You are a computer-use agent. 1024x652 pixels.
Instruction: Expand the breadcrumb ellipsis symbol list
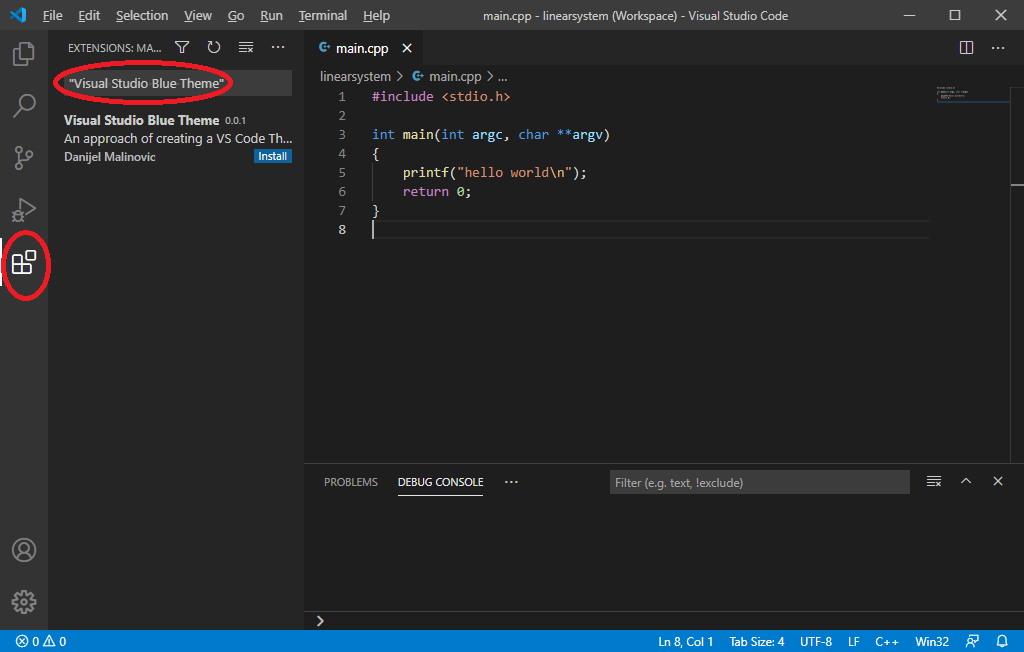tap(503, 77)
